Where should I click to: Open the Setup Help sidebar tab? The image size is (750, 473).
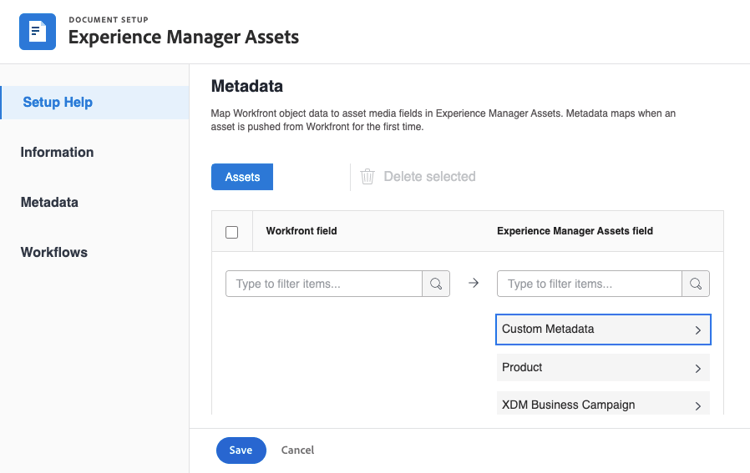pyautogui.click(x=58, y=102)
